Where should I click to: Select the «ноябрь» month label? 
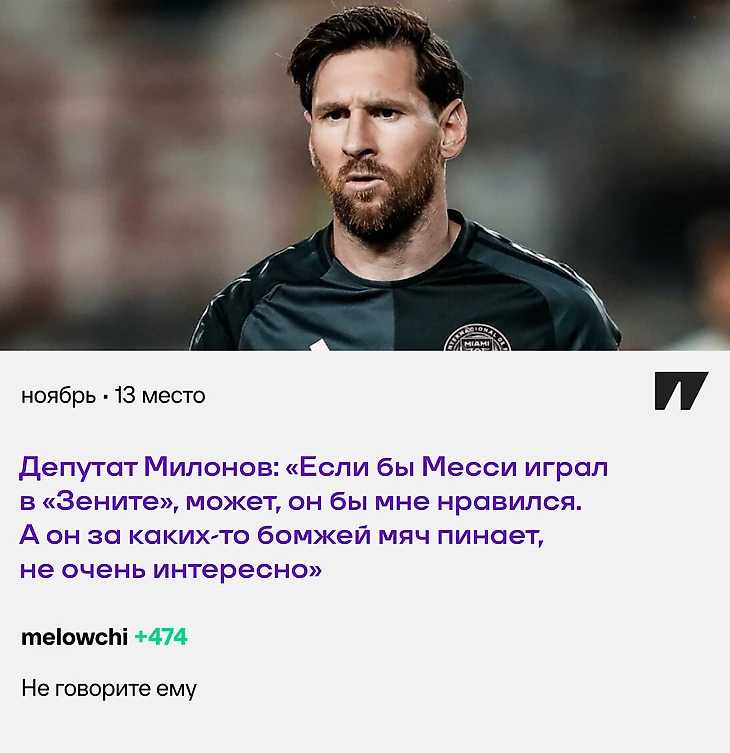click(x=58, y=396)
